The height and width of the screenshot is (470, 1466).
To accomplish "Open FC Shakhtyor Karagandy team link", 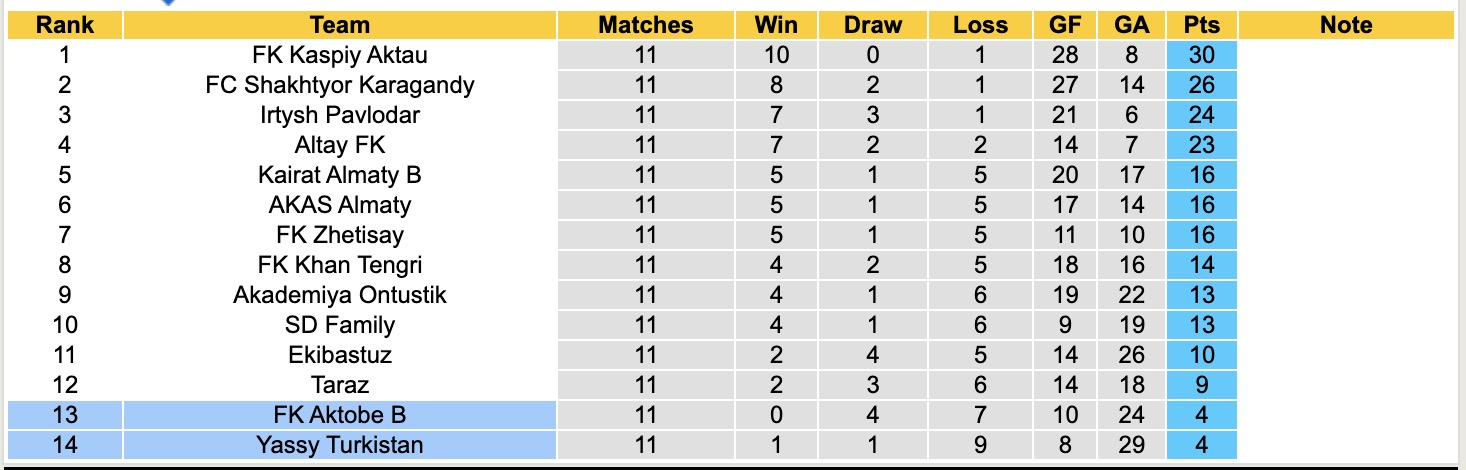I will [340, 85].
